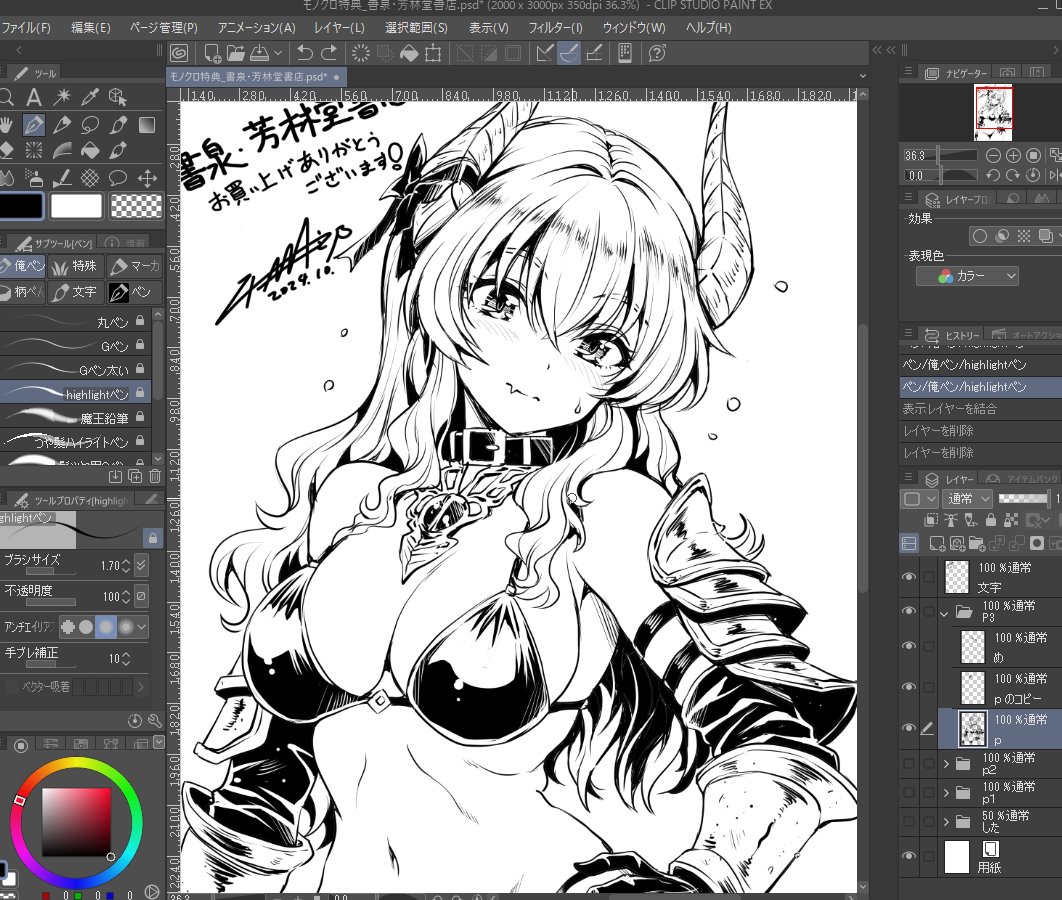Zoom out in Navigator panel
1062x900 pixels.
coord(993,155)
